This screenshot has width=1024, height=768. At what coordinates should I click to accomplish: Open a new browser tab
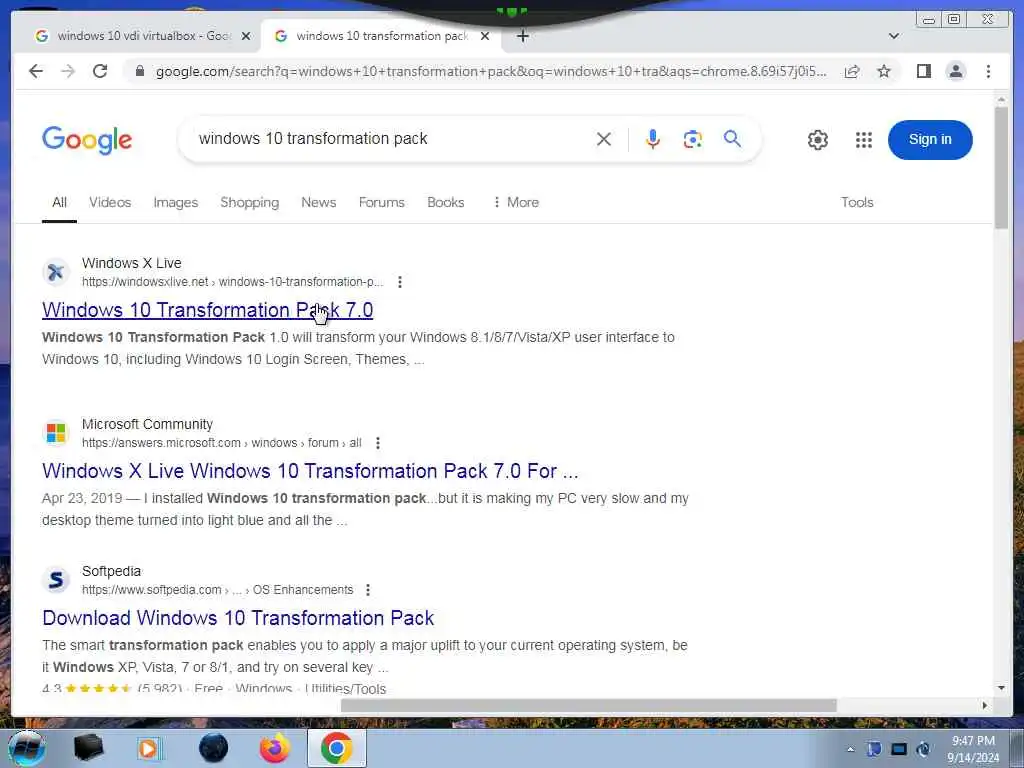coord(522,36)
